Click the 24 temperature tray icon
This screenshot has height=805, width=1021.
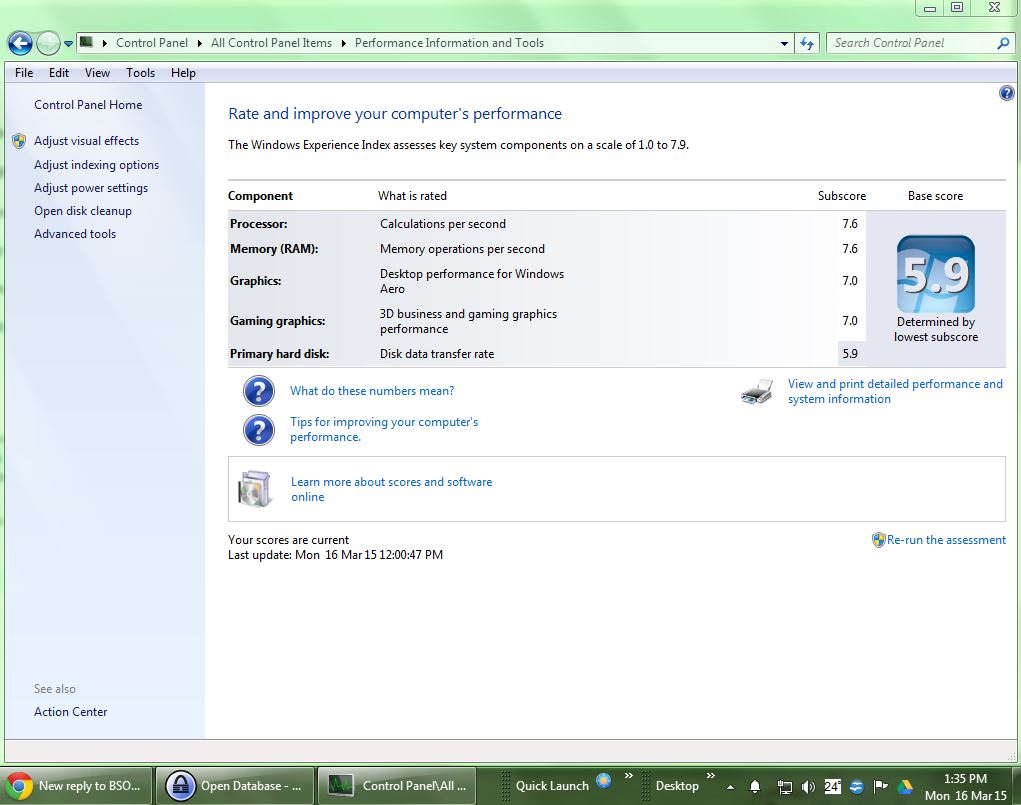832,786
